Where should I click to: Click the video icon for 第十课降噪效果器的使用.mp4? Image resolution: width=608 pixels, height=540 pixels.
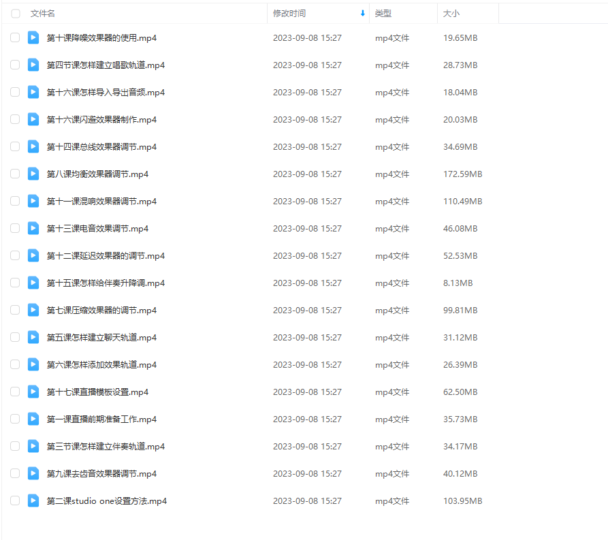(x=33, y=38)
